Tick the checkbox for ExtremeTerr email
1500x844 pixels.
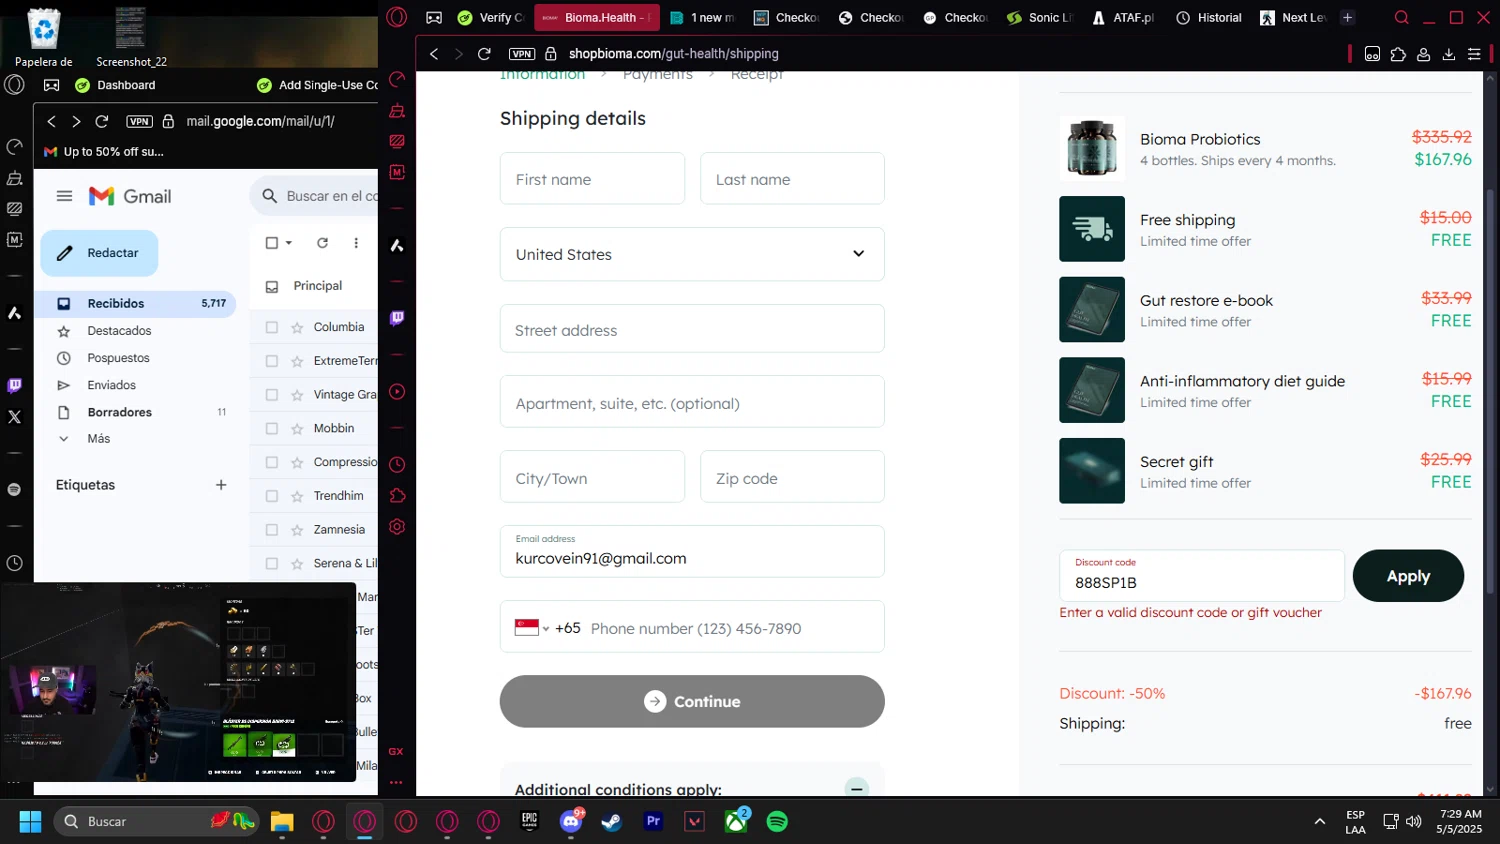point(272,361)
